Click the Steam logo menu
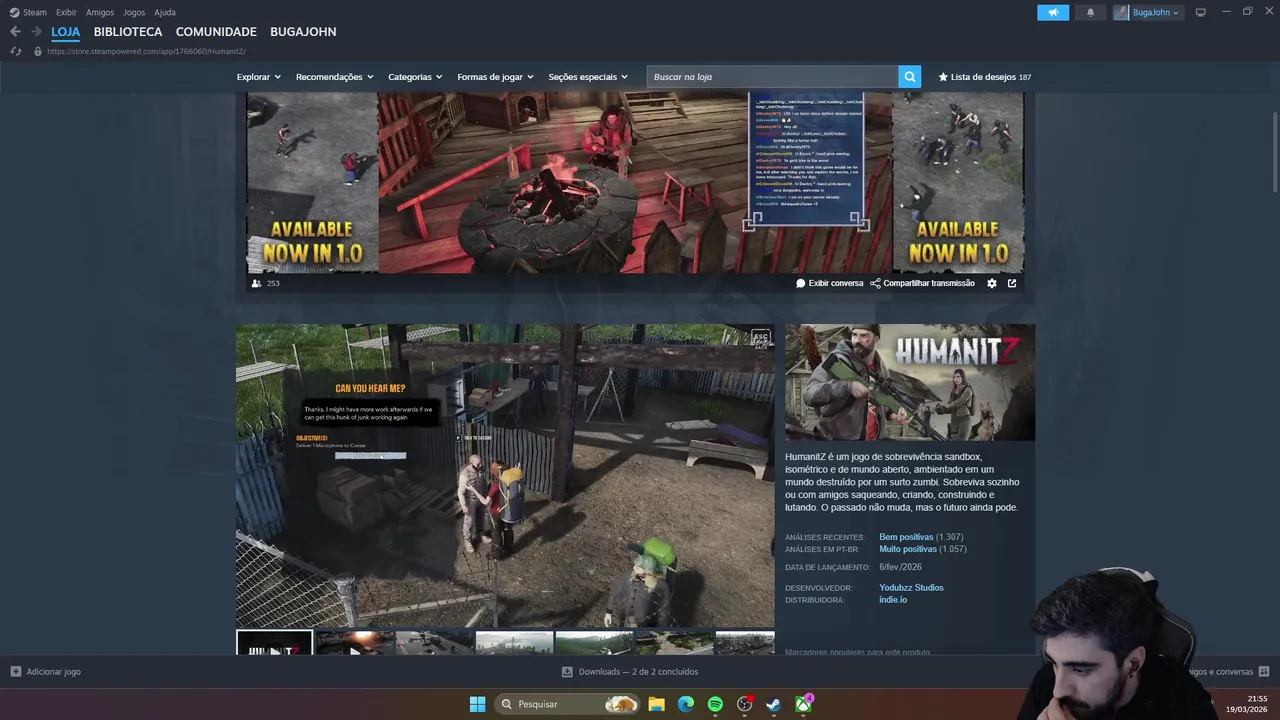1280x720 pixels. pos(14,12)
